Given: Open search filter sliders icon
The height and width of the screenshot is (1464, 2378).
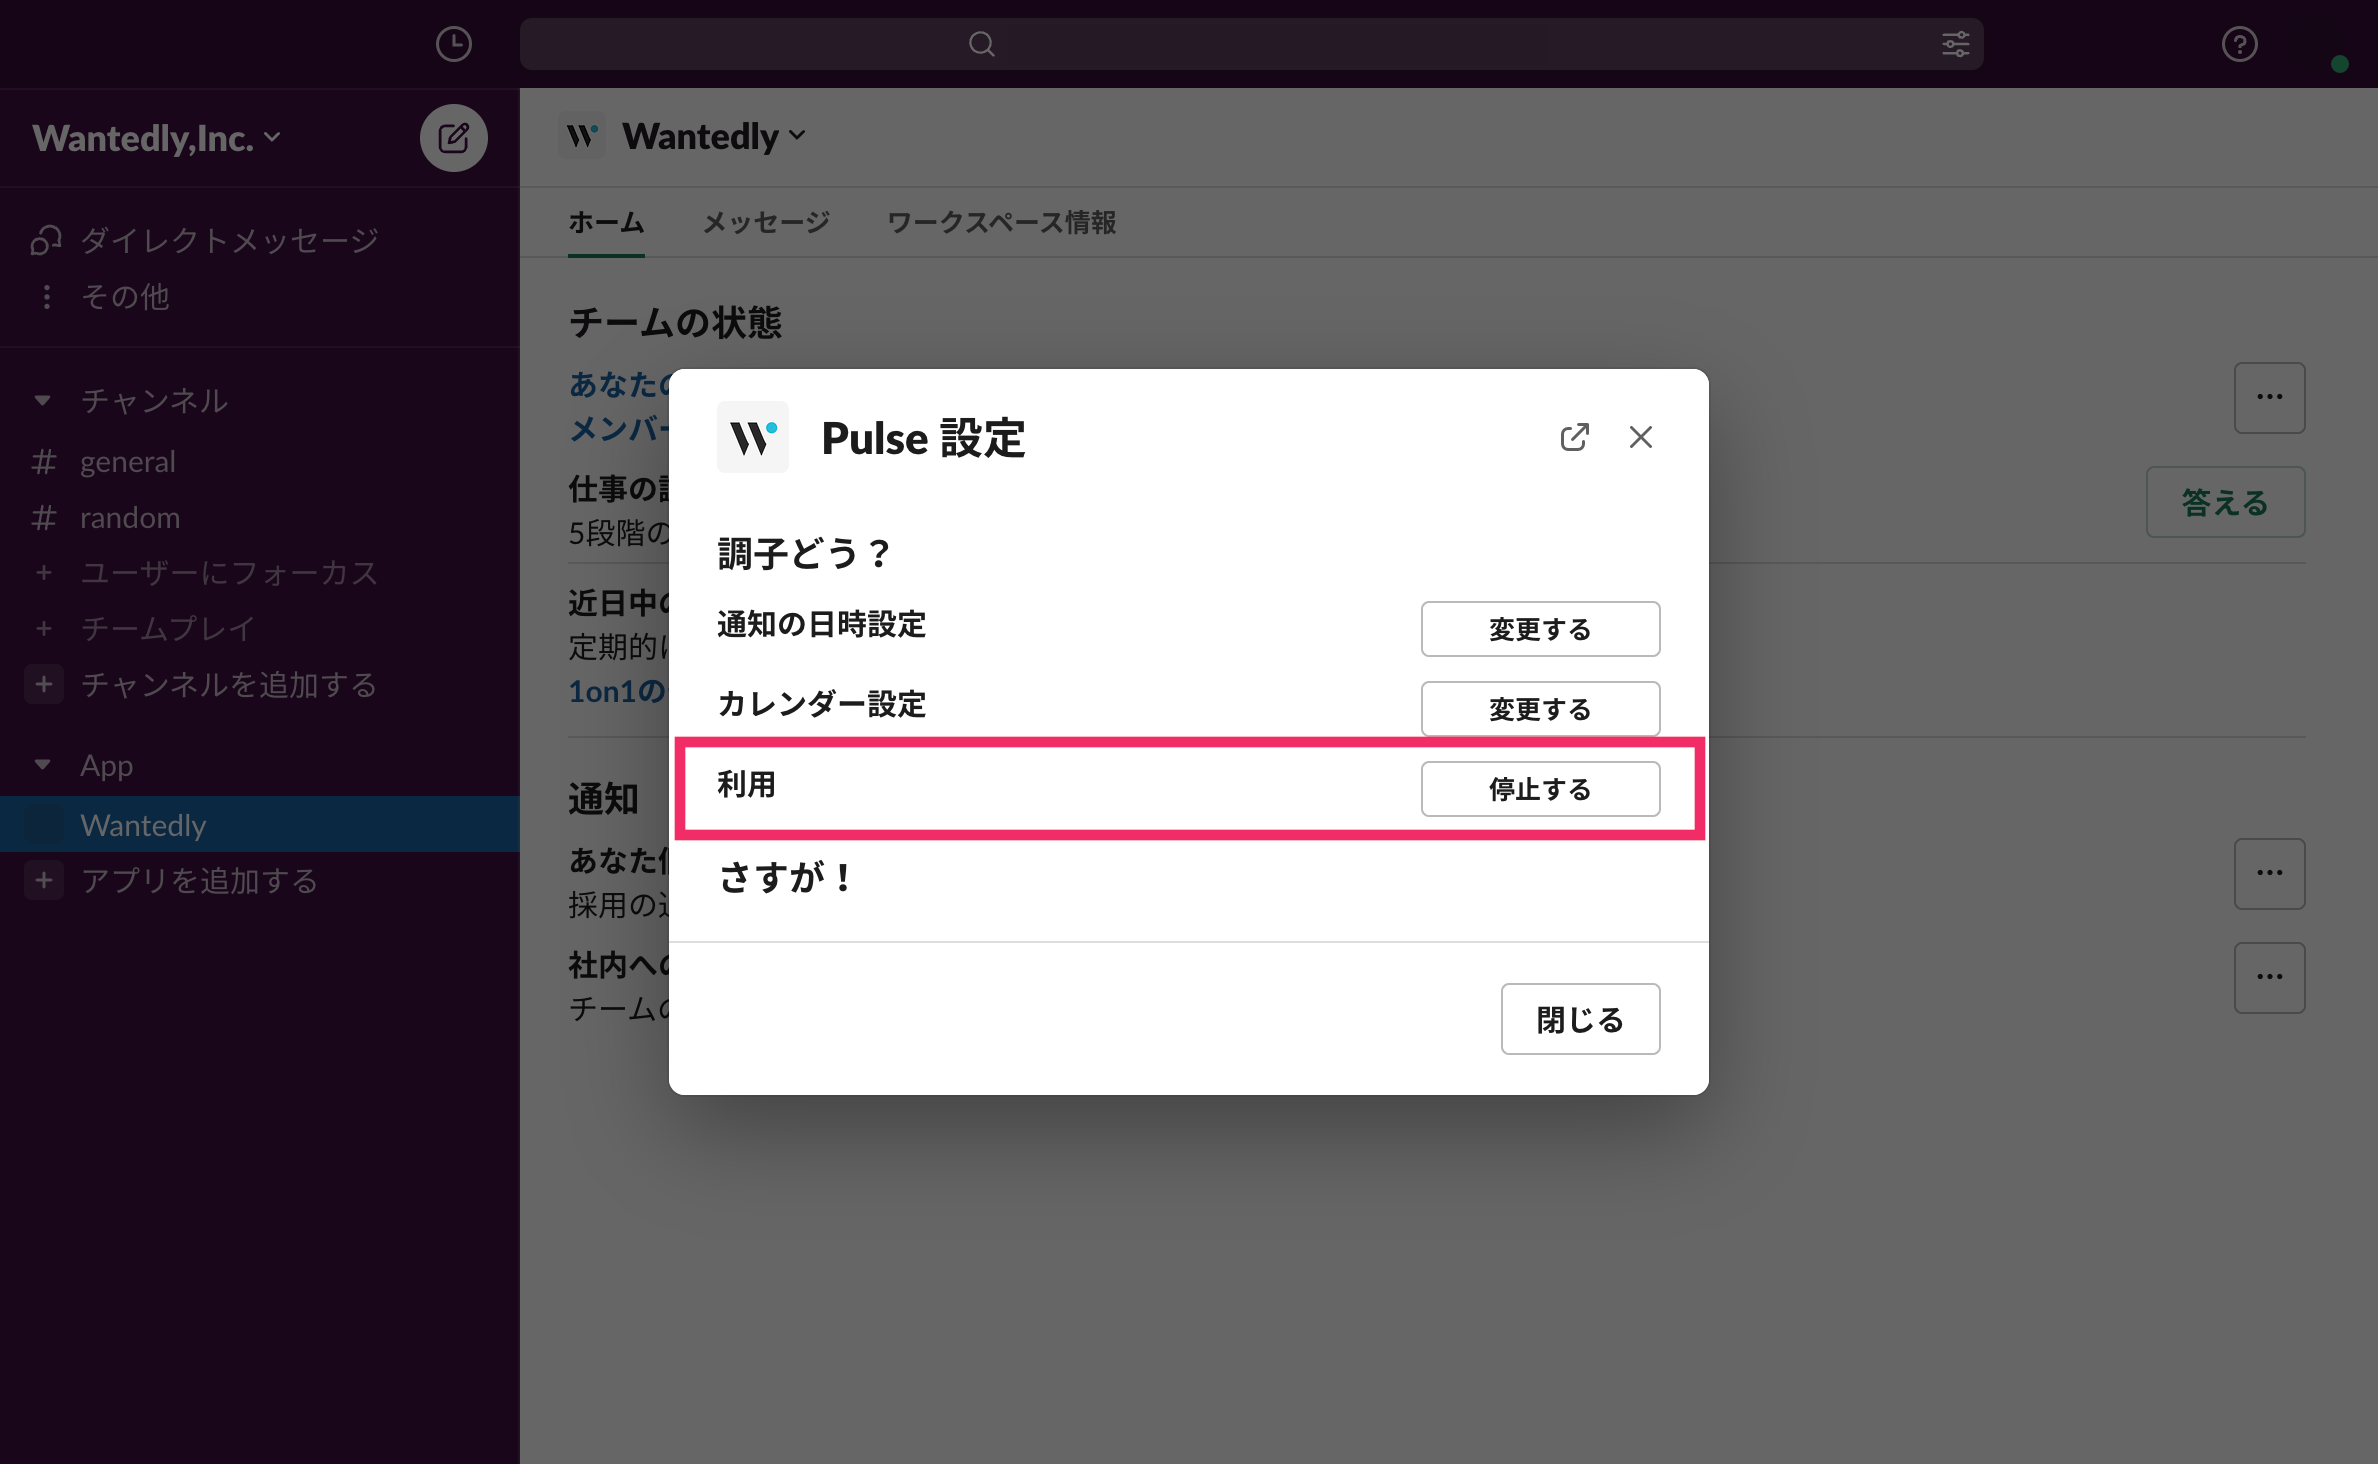Looking at the screenshot, I should click(x=1955, y=44).
